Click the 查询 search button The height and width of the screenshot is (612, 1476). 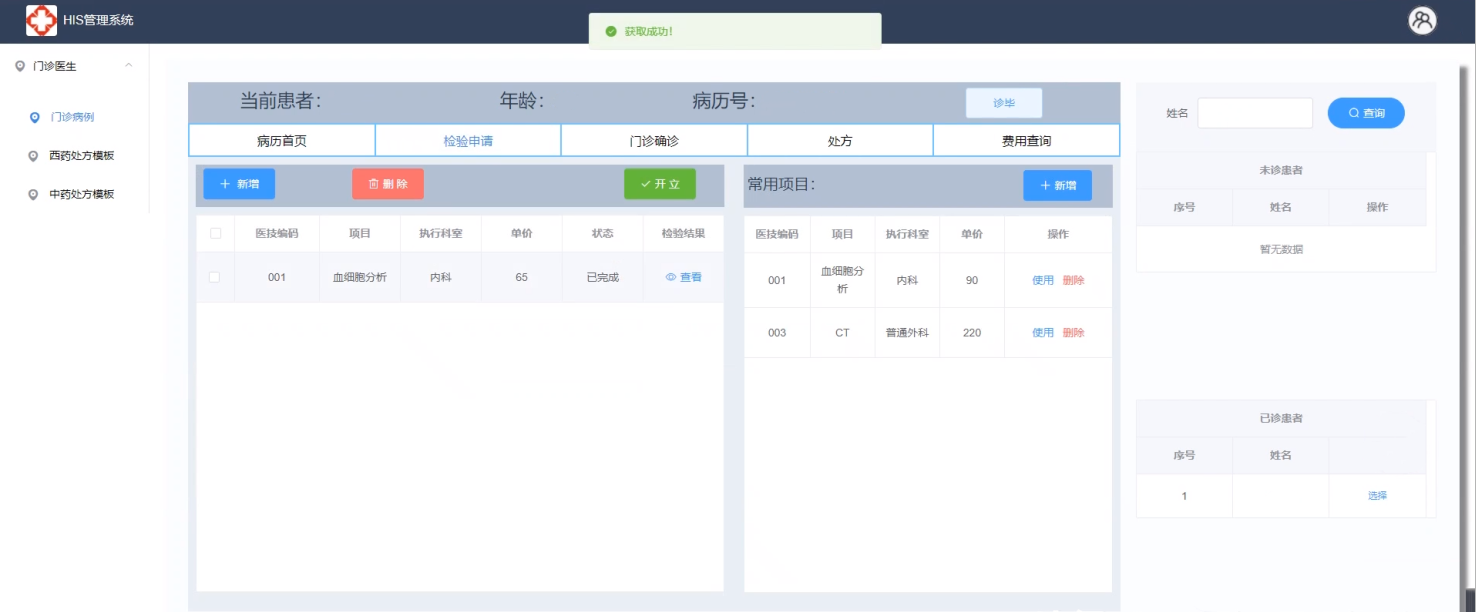[1365, 113]
